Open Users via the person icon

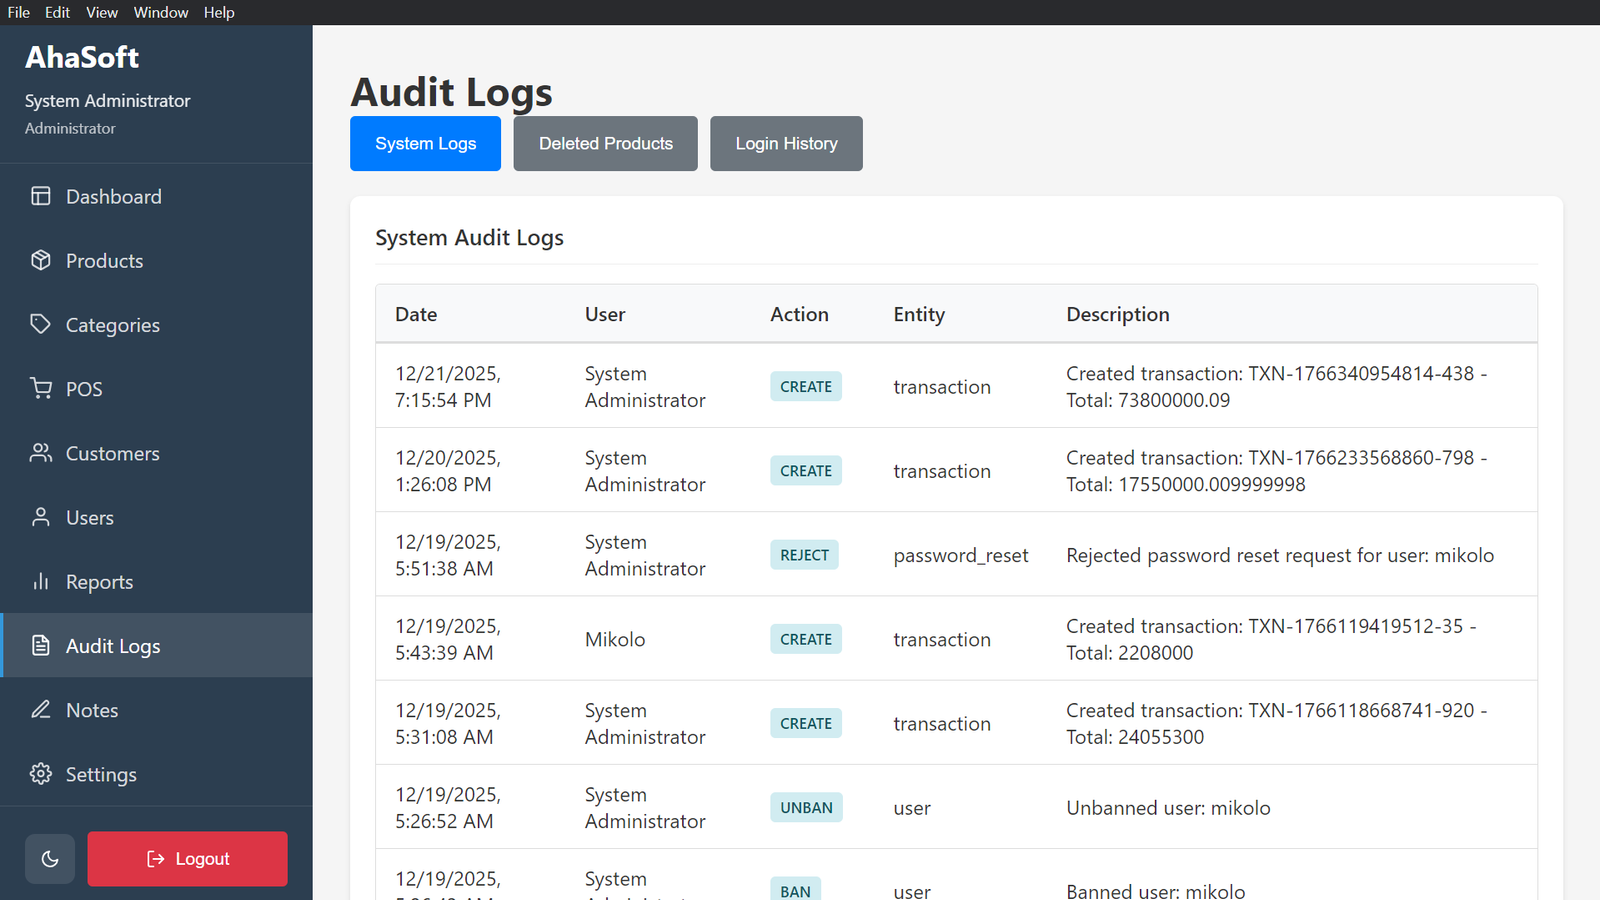tap(40, 517)
